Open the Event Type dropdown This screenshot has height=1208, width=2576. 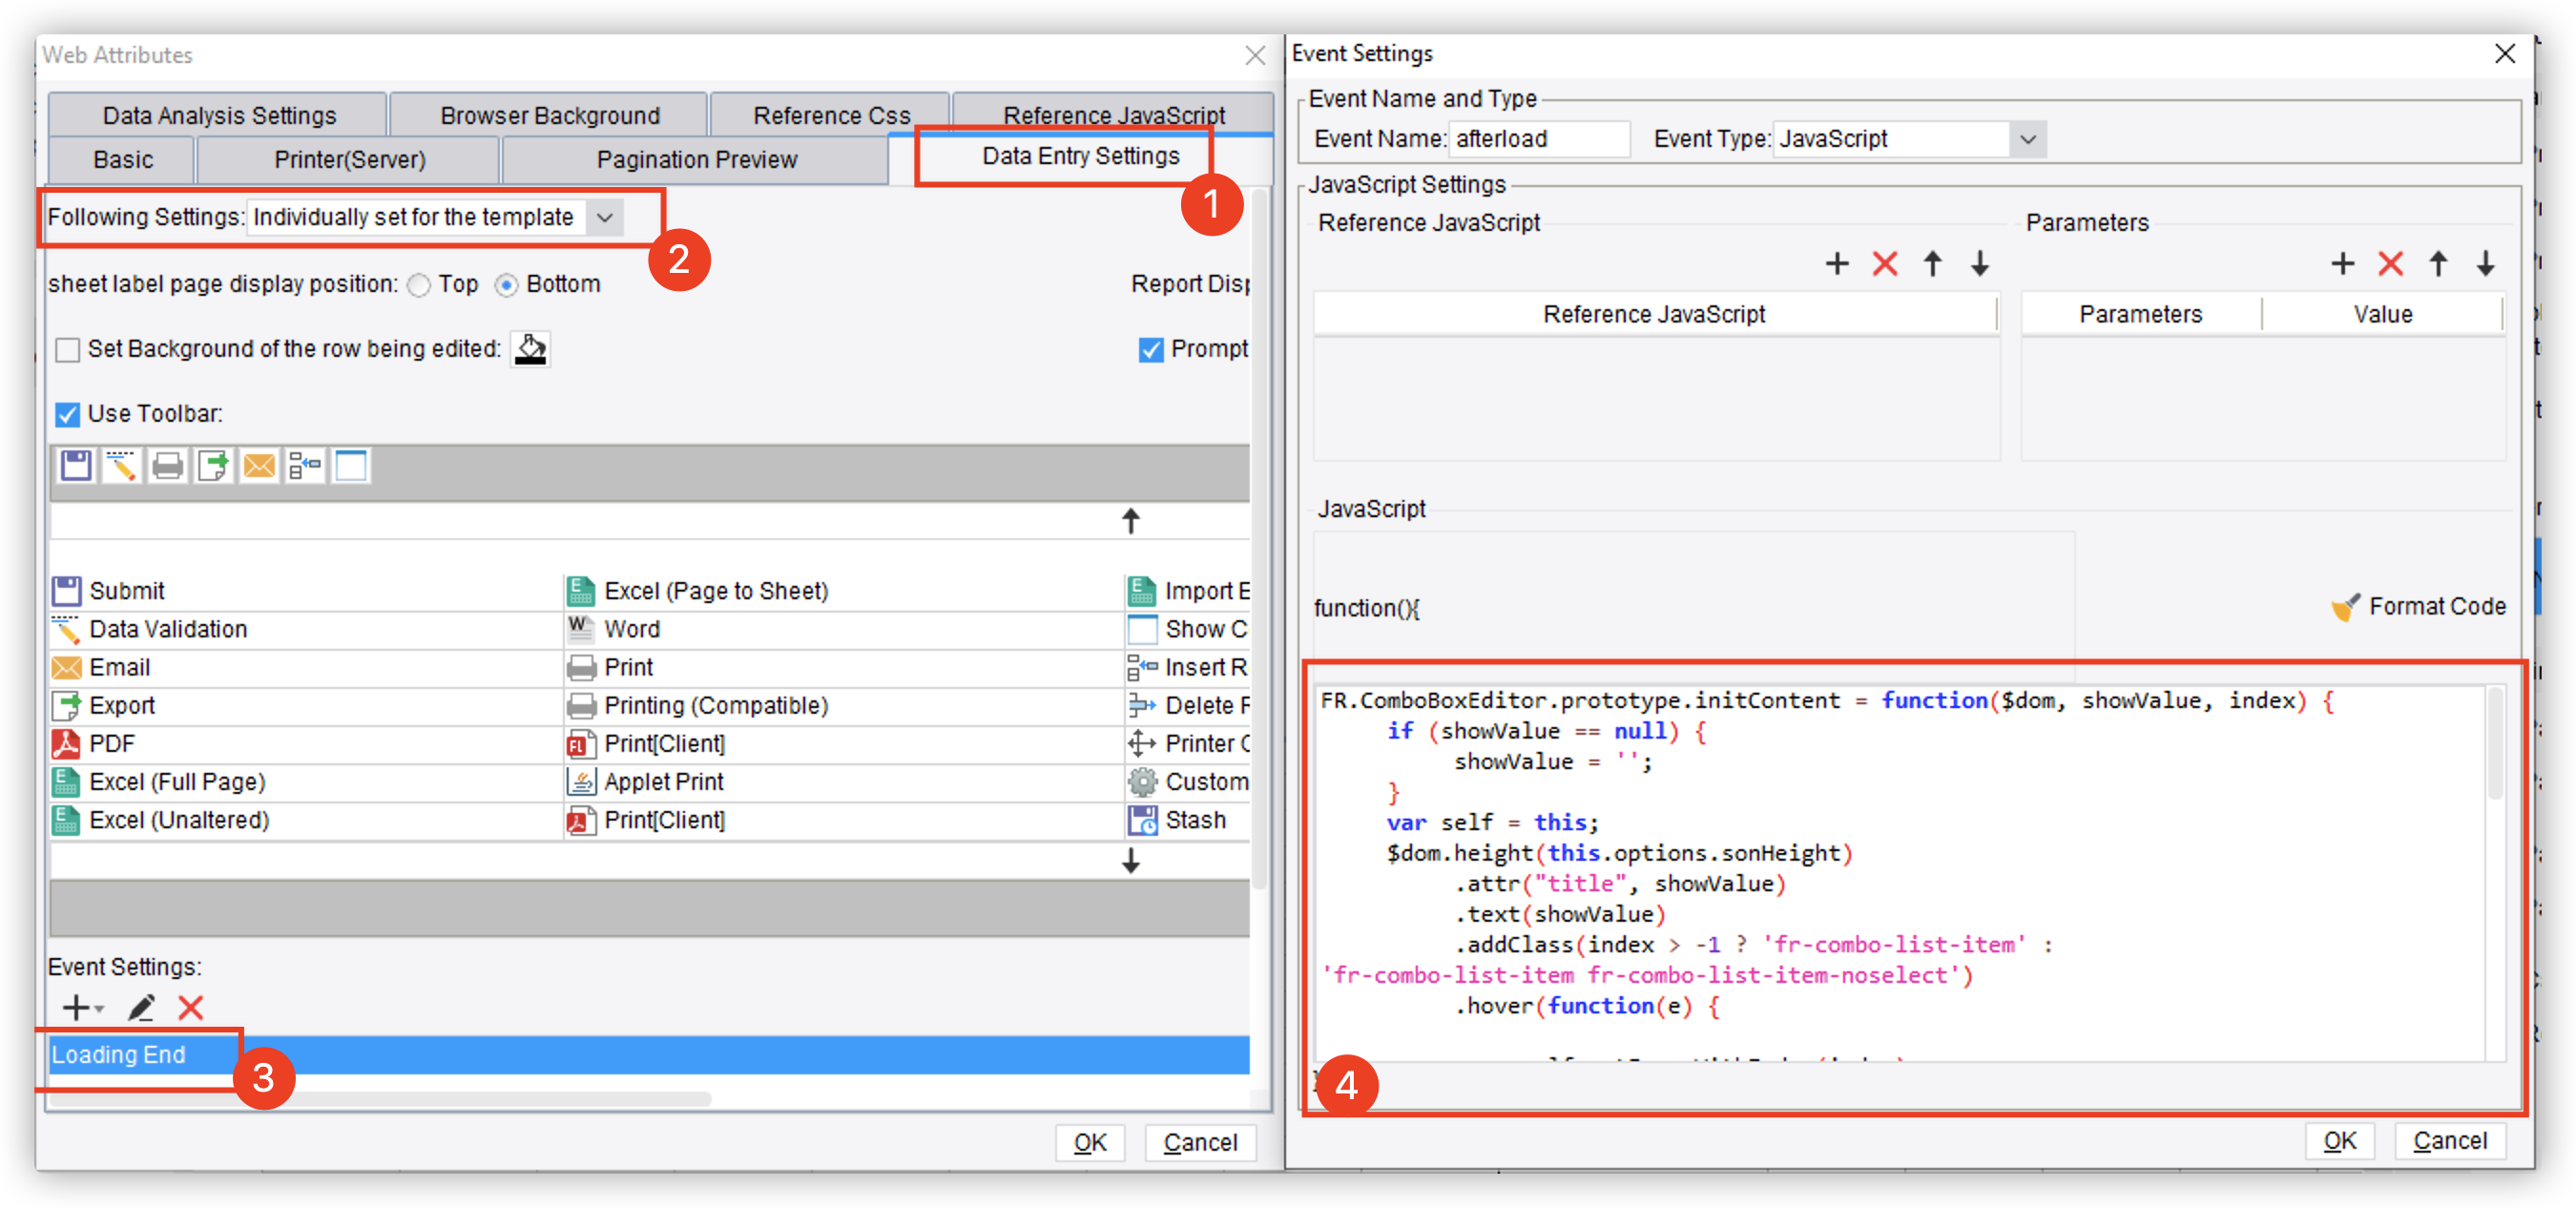click(2030, 139)
